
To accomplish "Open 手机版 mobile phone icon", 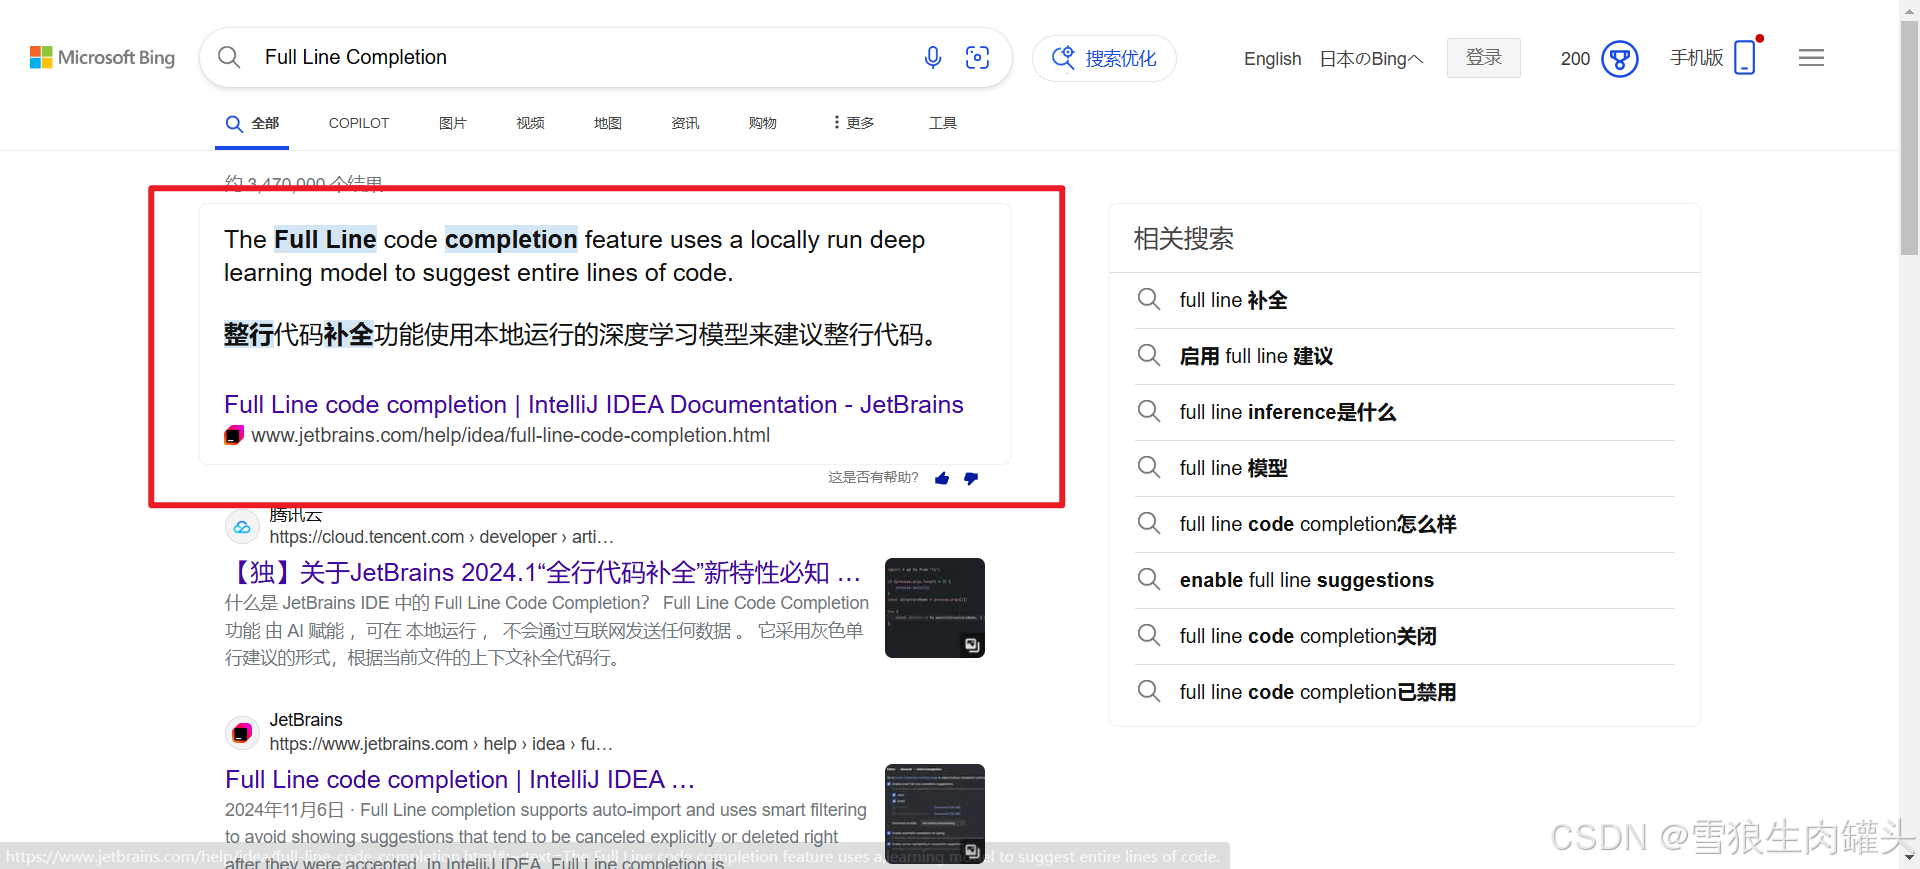I will coord(1744,57).
